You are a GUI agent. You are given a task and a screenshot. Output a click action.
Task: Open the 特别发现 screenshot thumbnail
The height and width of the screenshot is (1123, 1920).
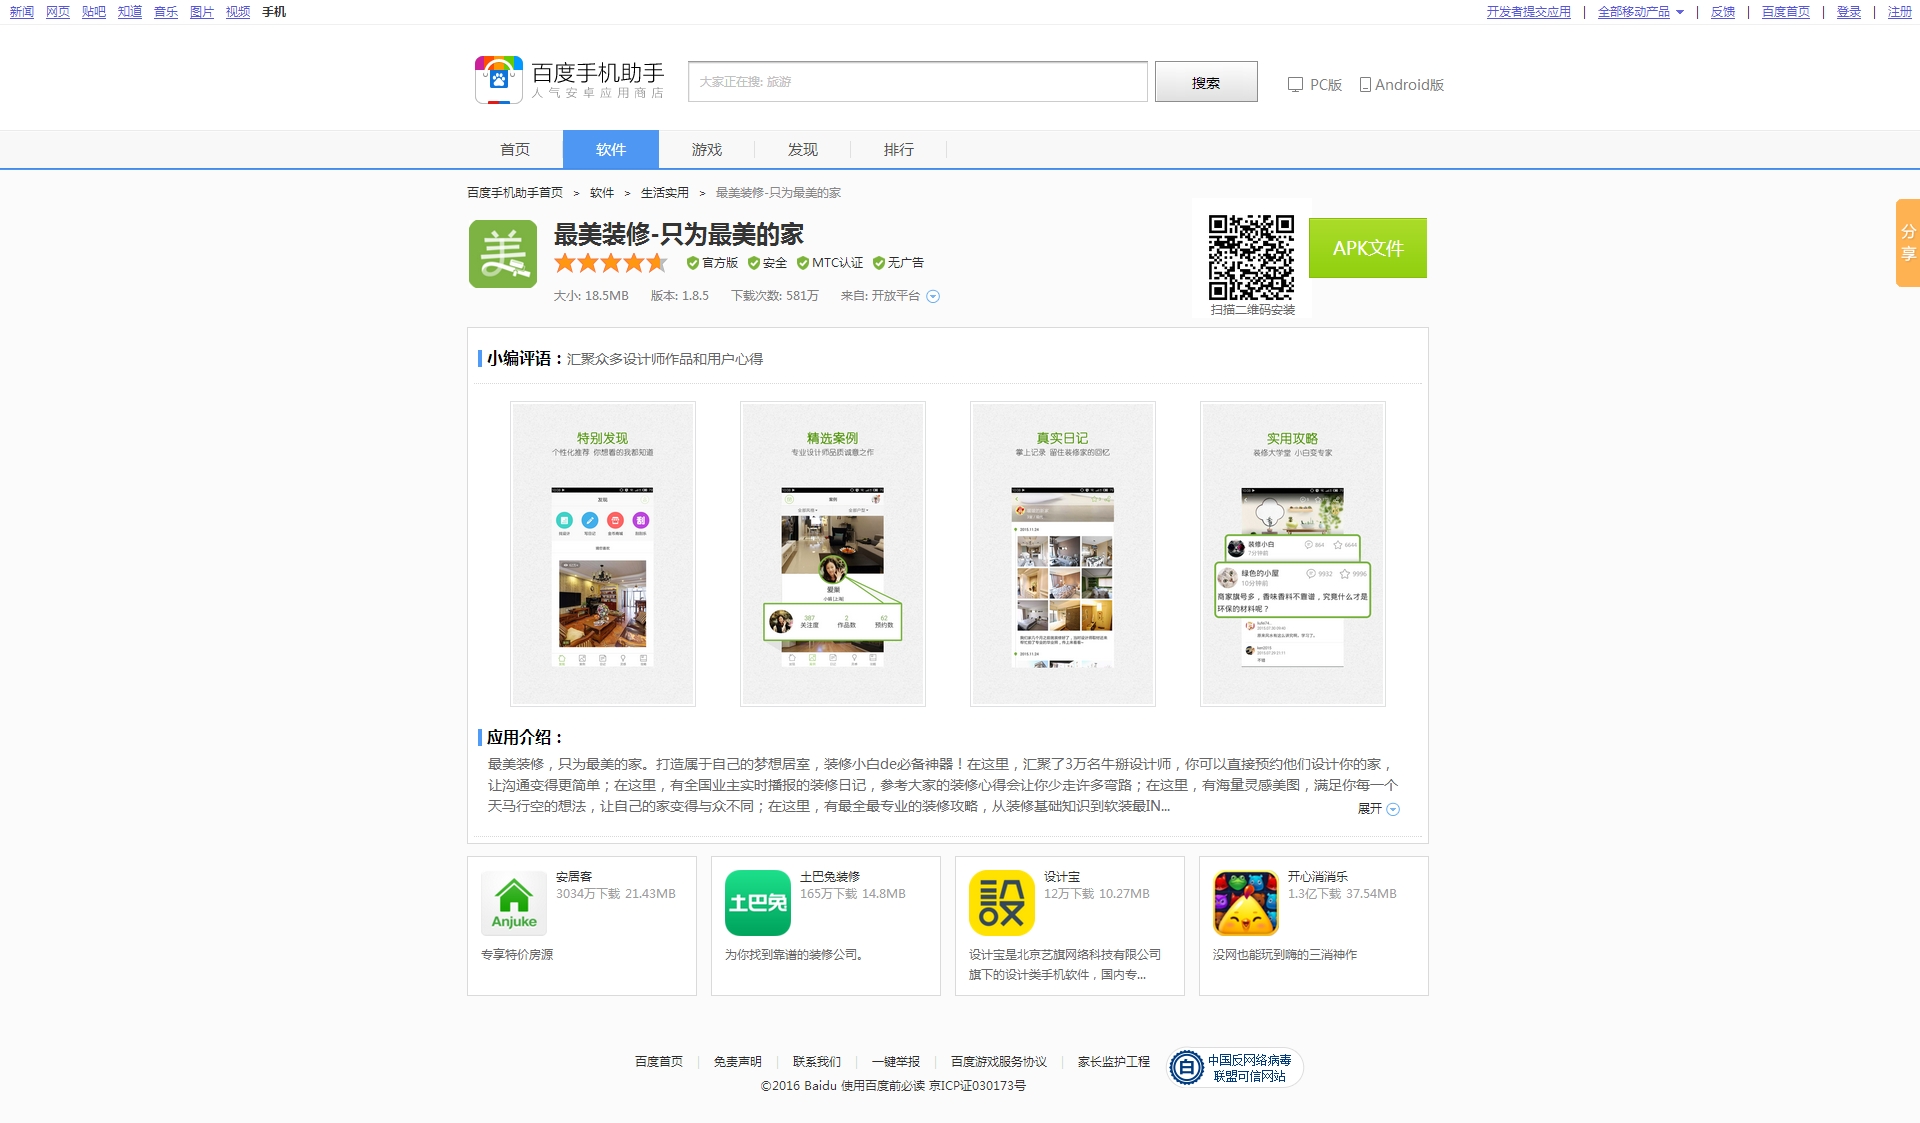pyautogui.click(x=603, y=554)
